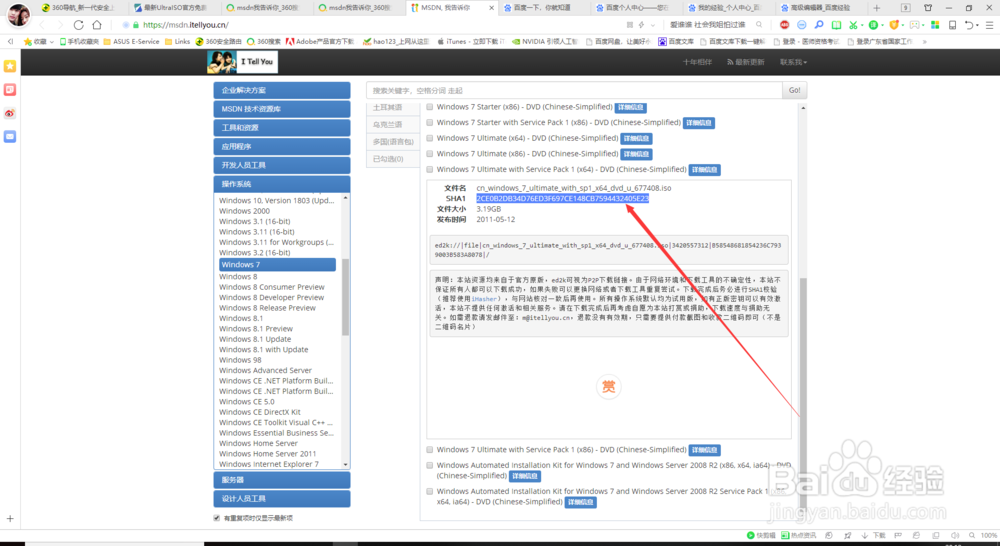1000x546 pixels.
Task: Click the 热点资讯 status bar item
Action: click(798, 535)
